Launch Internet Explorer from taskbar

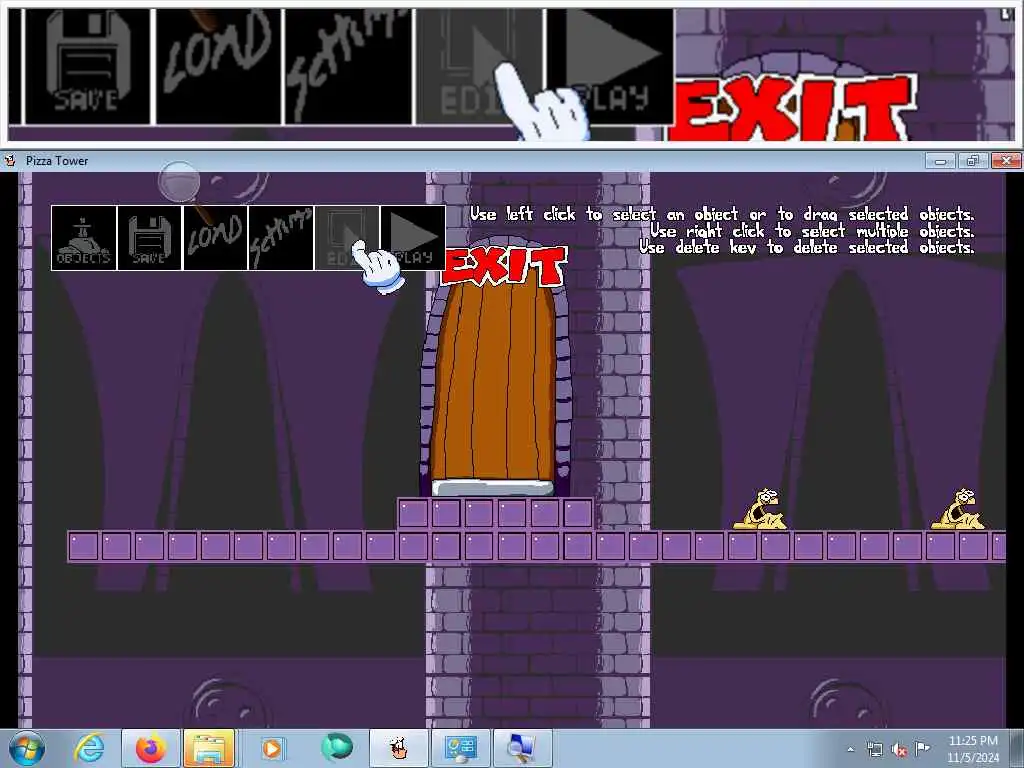pos(89,748)
